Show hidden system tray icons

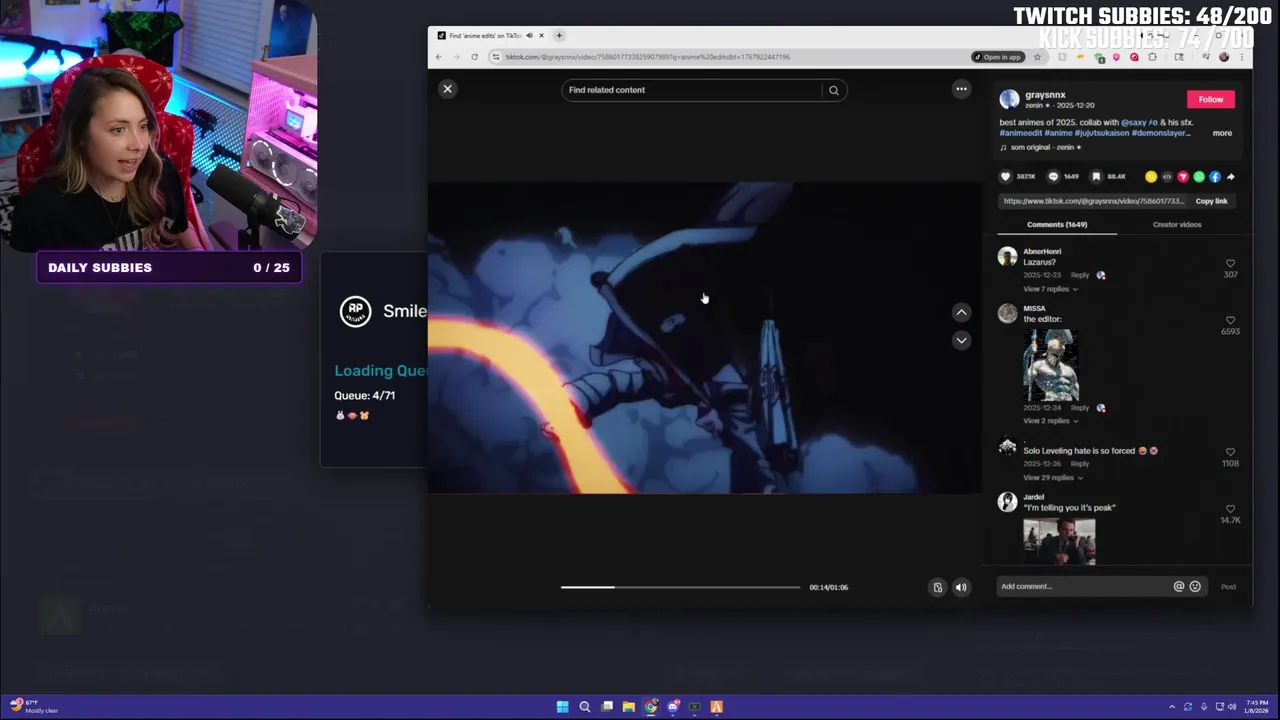click(1172, 707)
